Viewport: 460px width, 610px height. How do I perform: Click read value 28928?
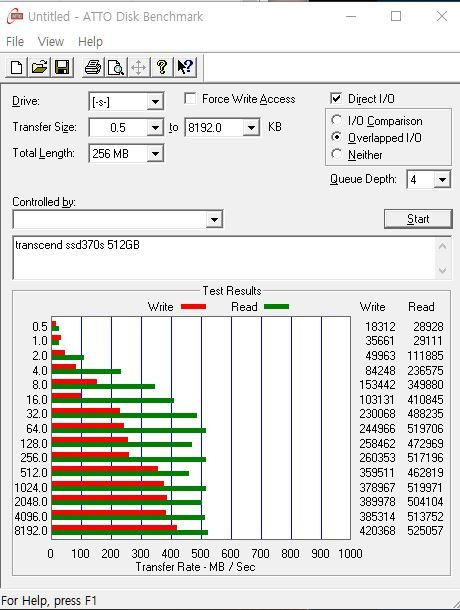(428, 327)
